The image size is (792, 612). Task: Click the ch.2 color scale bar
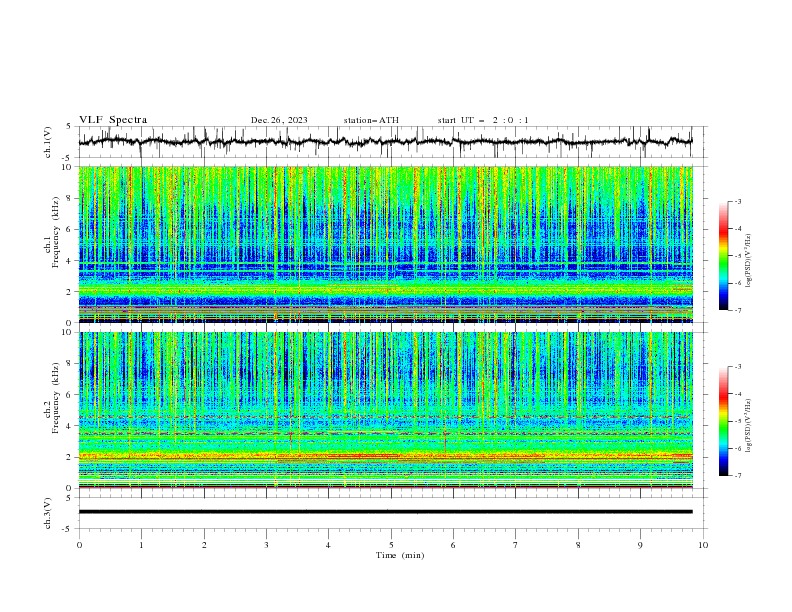click(723, 421)
